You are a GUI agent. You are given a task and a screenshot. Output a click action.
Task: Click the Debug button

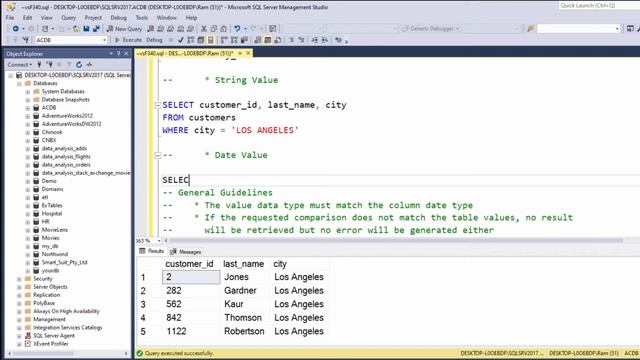[x=154, y=40]
